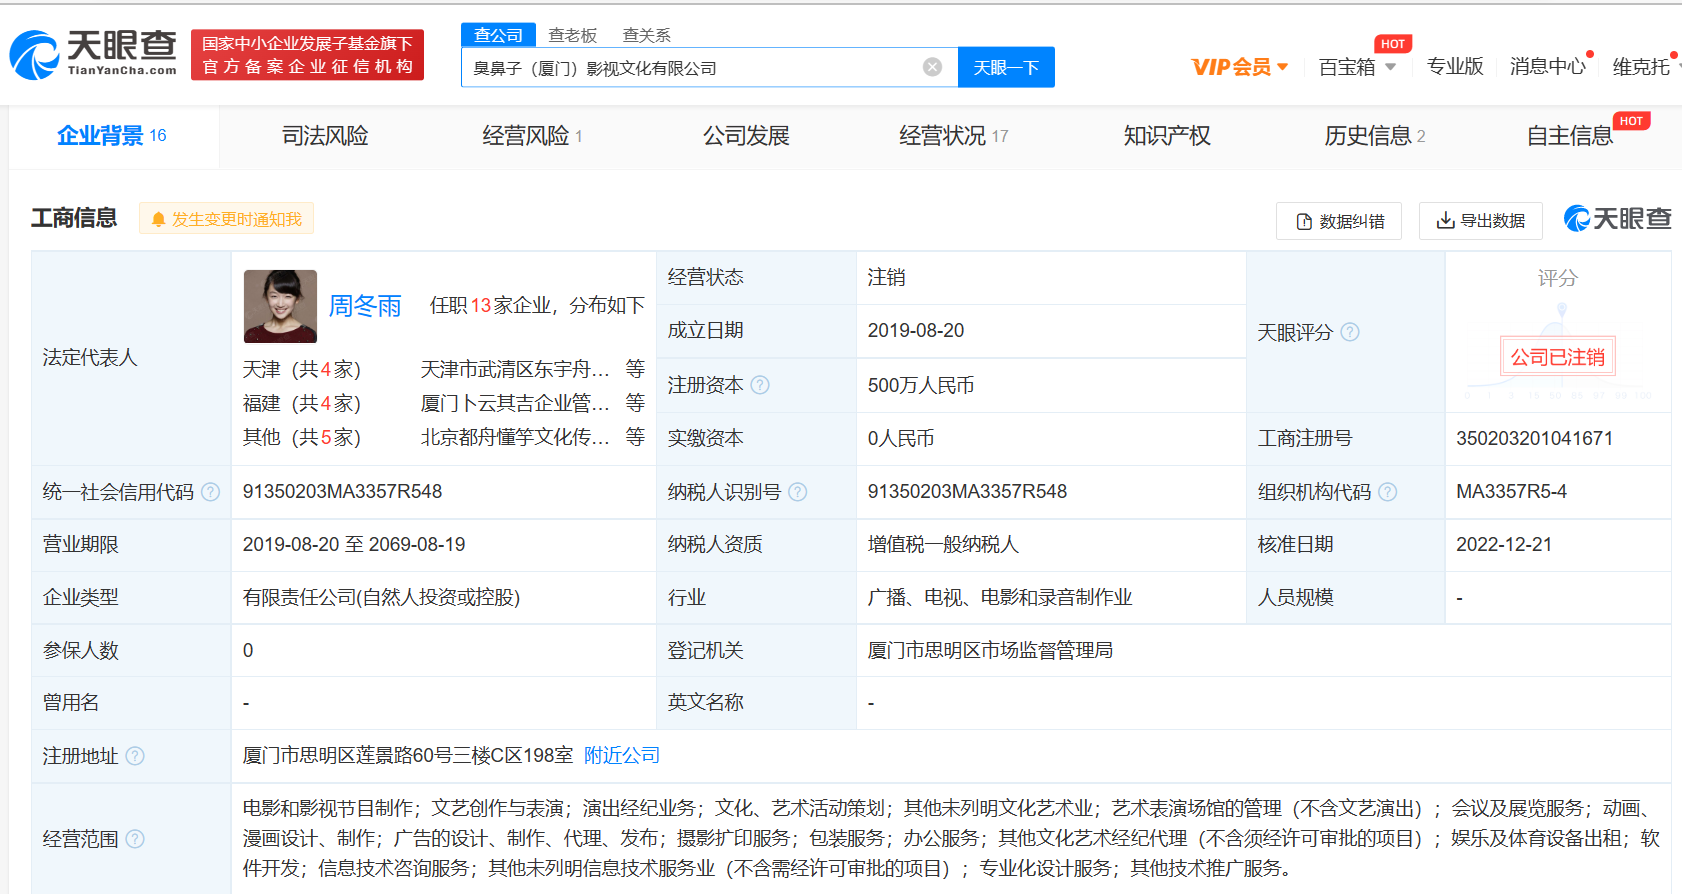Image resolution: width=1682 pixels, height=894 pixels.
Task: Open 消息中心 notifications
Action: (x=1548, y=67)
